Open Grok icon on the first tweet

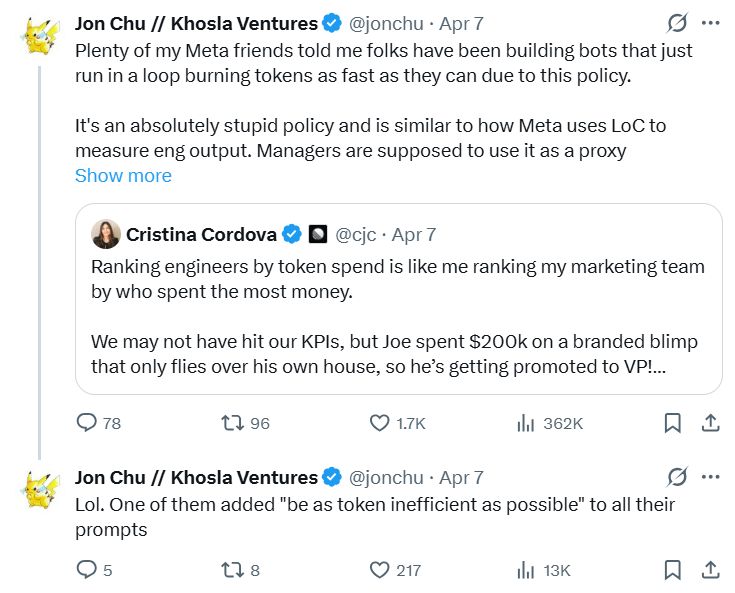tap(676, 23)
